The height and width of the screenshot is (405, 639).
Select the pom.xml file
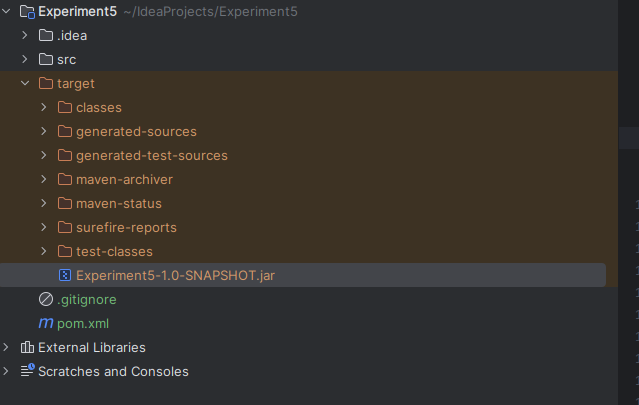pos(83,324)
